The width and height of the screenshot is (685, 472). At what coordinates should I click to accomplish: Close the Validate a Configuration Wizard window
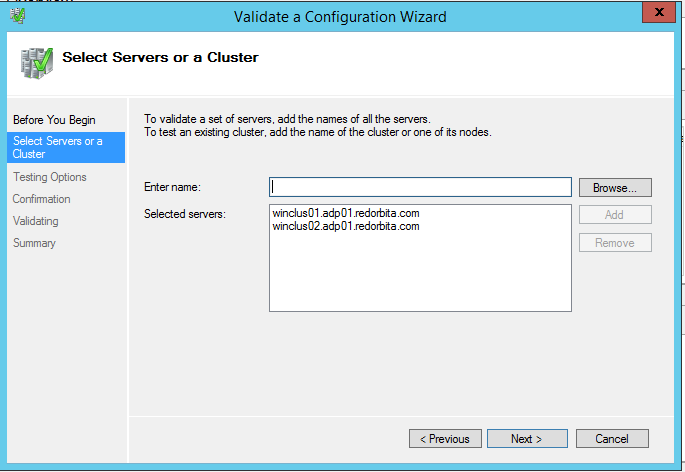(656, 14)
